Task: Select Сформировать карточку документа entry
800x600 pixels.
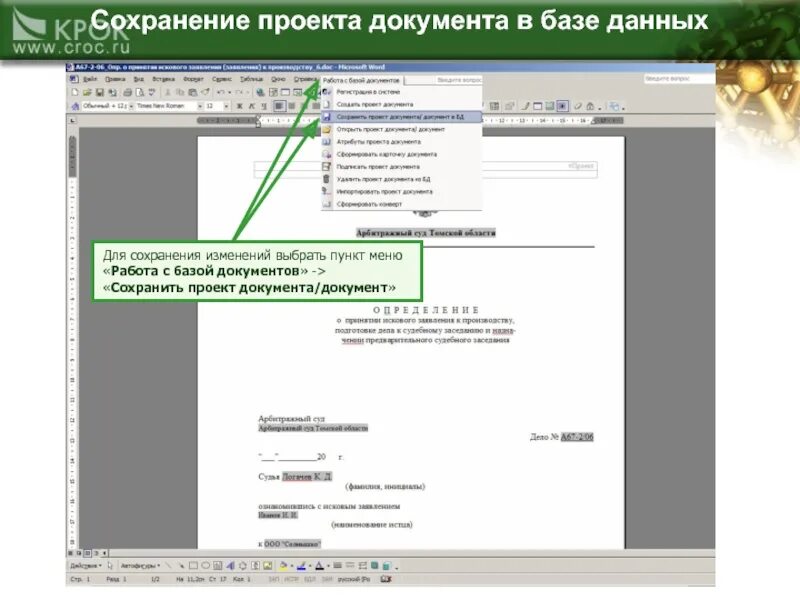Action: coord(402,154)
